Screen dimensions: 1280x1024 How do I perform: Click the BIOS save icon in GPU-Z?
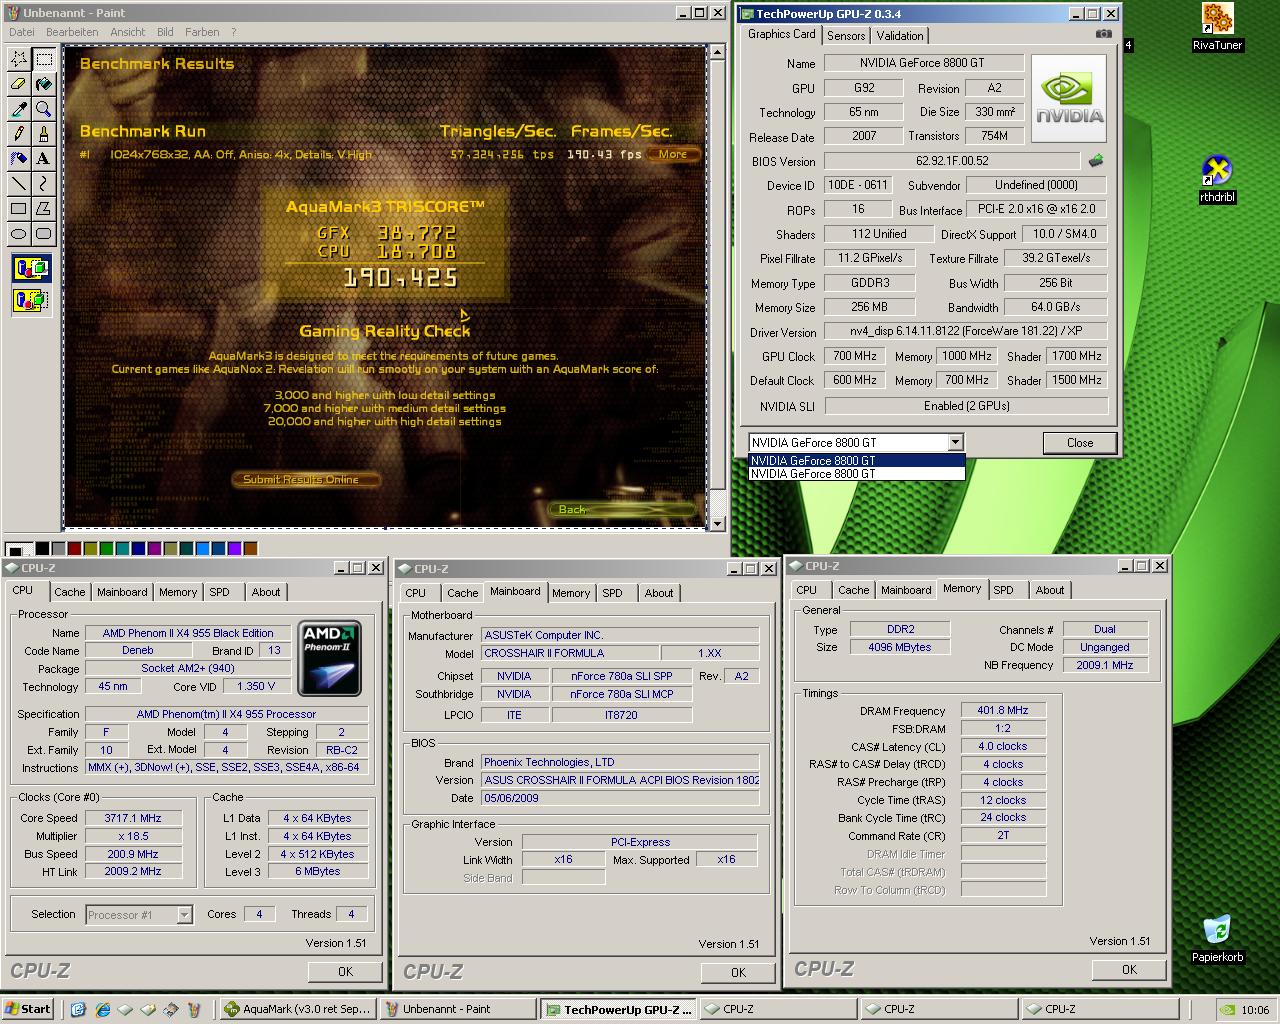(1097, 160)
